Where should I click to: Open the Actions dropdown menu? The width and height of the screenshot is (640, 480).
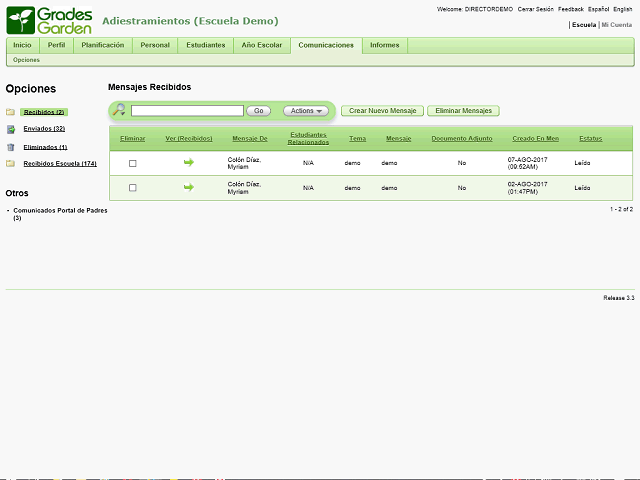click(305, 111)
